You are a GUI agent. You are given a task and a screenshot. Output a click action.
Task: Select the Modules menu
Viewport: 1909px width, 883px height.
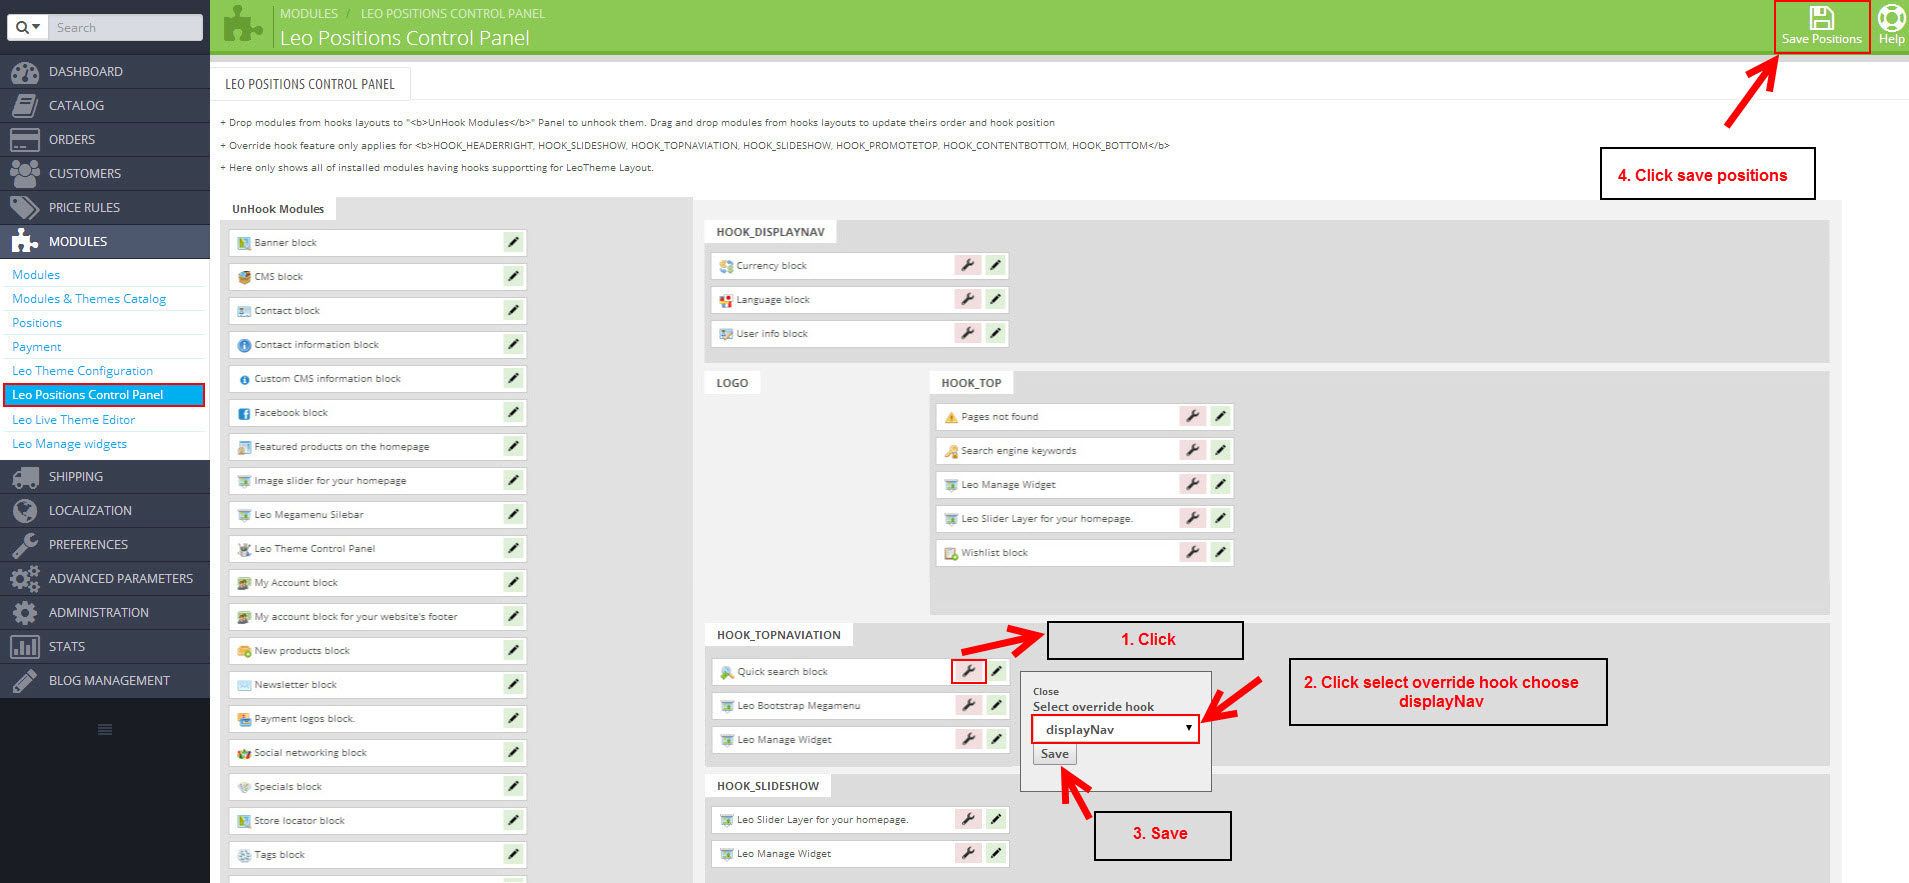pyautogui.click(x=105, y=241)
